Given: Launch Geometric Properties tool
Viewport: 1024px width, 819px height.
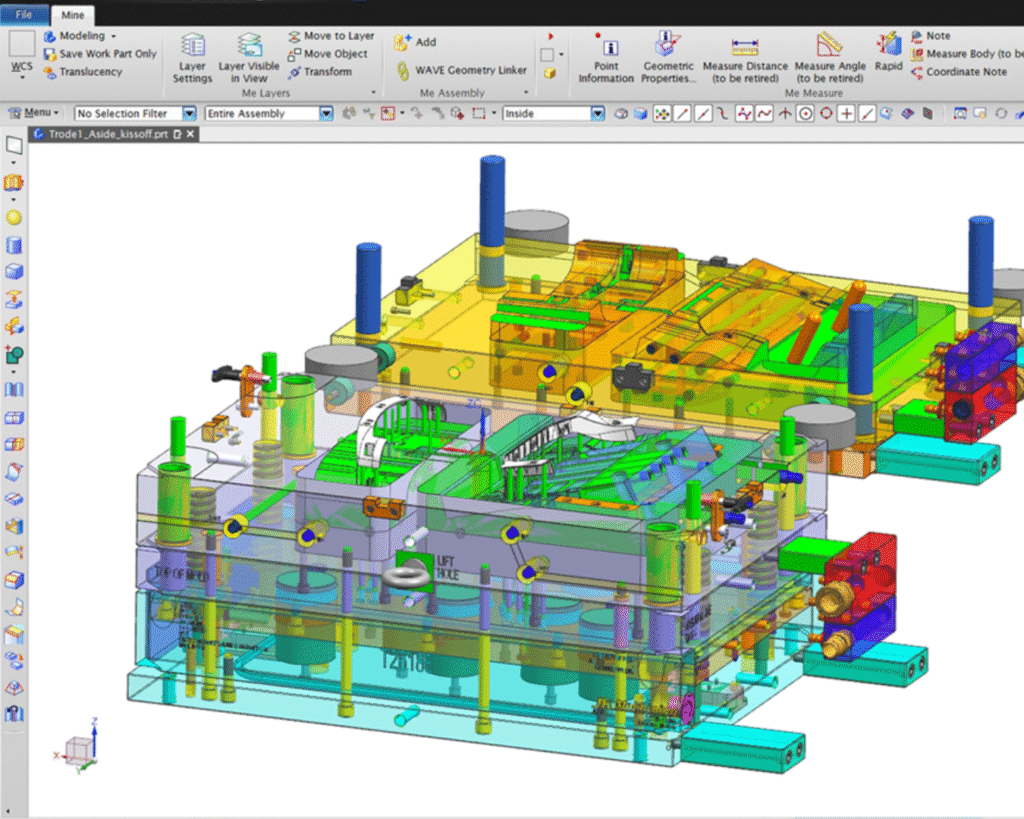Looking at the screenshot, I should (x=667, y=56).
